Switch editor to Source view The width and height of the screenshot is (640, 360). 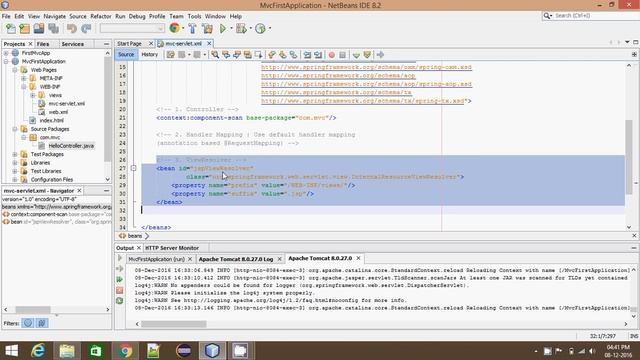126,54
